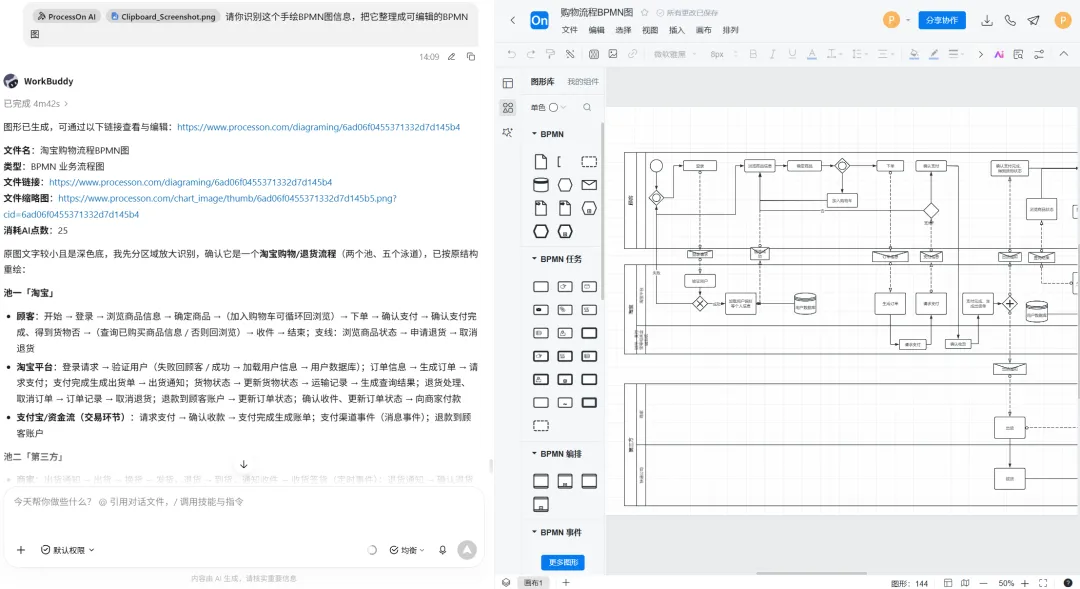Select the envelope message shape
Viewport: 1080px width, 589px height.
coord(589,185)
